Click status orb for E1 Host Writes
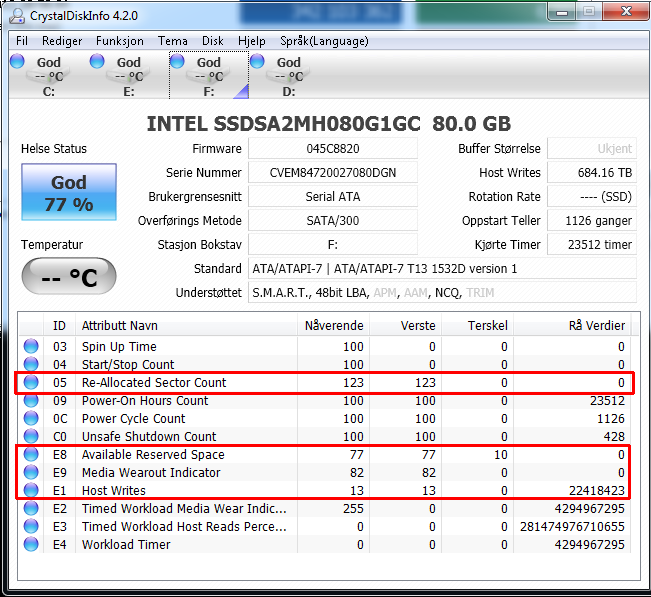651x597 pixels. click(31, 490)
